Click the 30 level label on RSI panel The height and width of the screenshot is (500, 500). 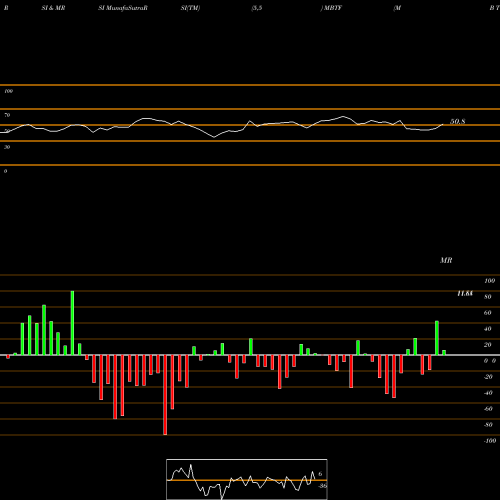(7, 147)
